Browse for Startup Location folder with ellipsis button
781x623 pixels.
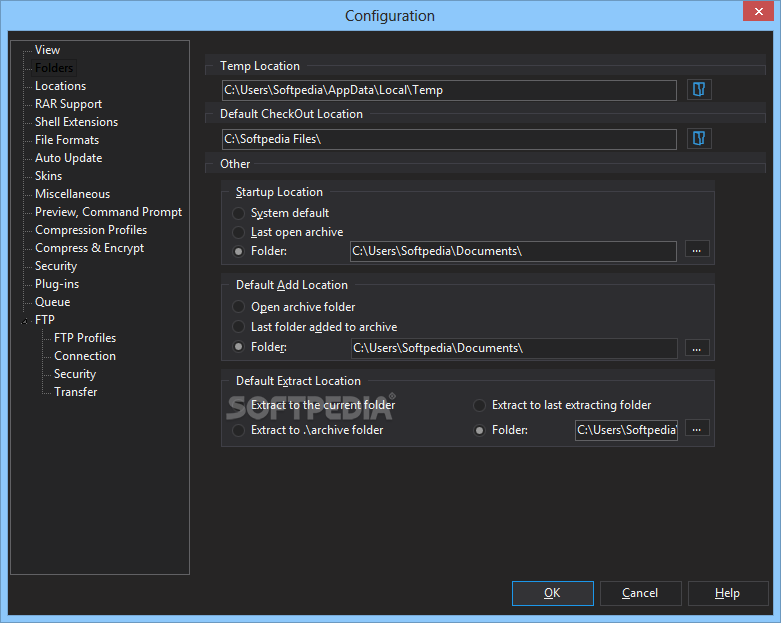pyautogui.click(x=697, y=249)
